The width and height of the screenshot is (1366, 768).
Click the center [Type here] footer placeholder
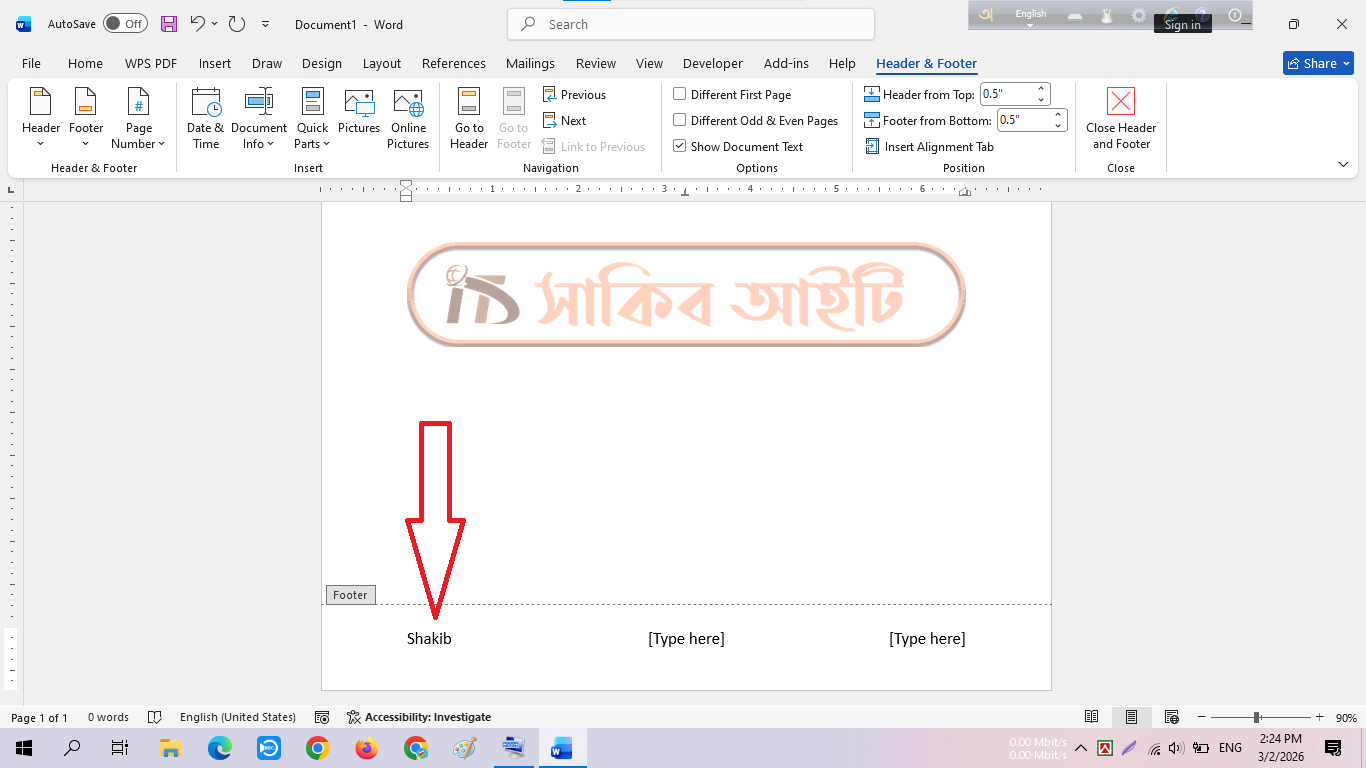pyautogui.click(x=686, y=639)
